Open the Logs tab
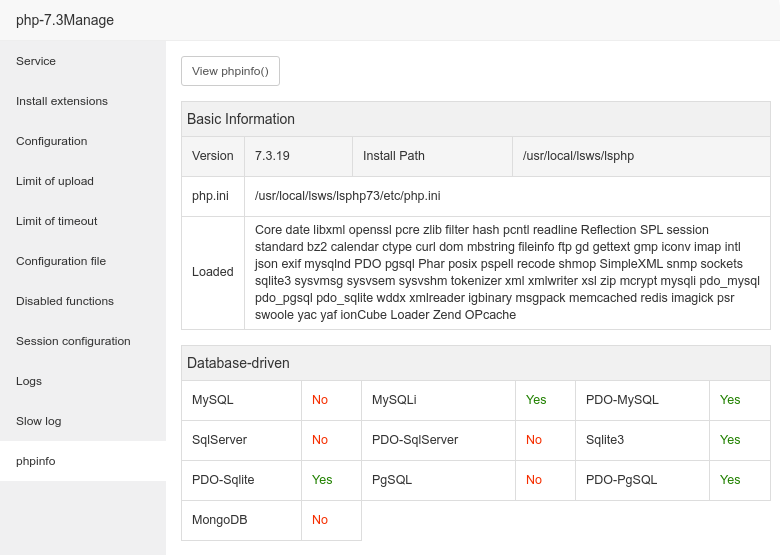 (30, 381)
